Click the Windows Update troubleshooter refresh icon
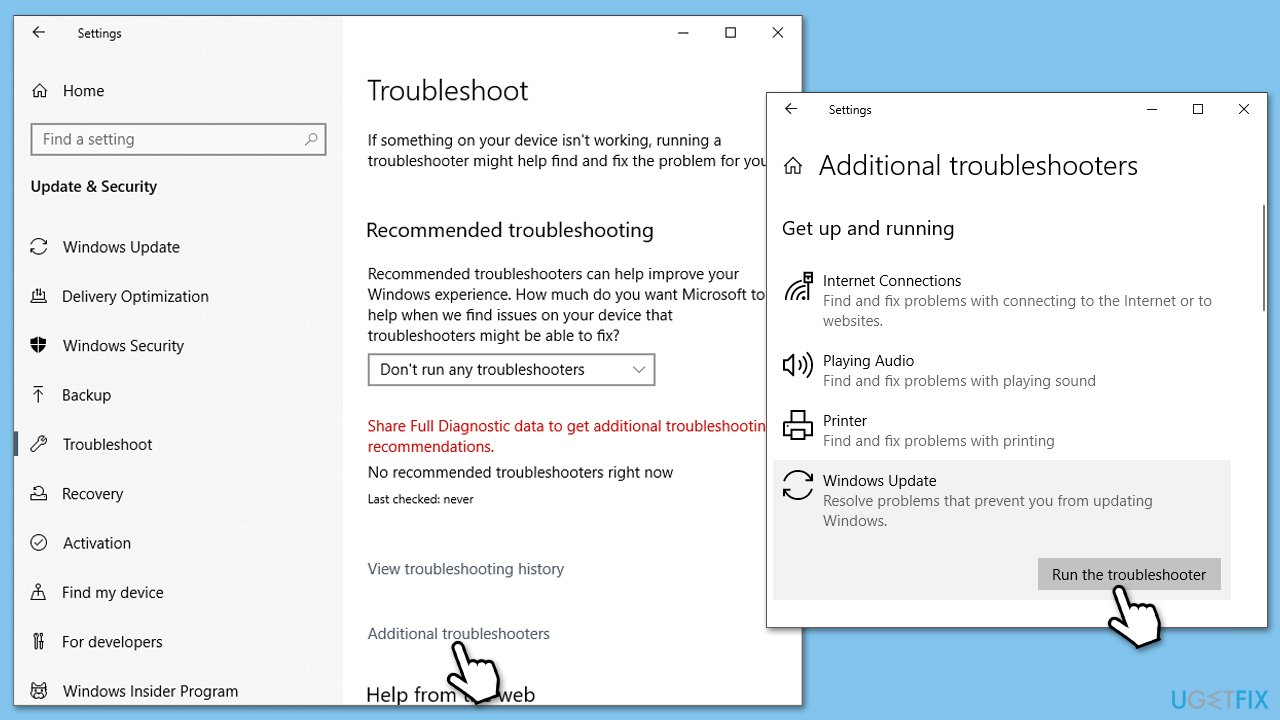Image resolution: width=1280 pixels, height=720 pixels. click(x=798, y=485)
